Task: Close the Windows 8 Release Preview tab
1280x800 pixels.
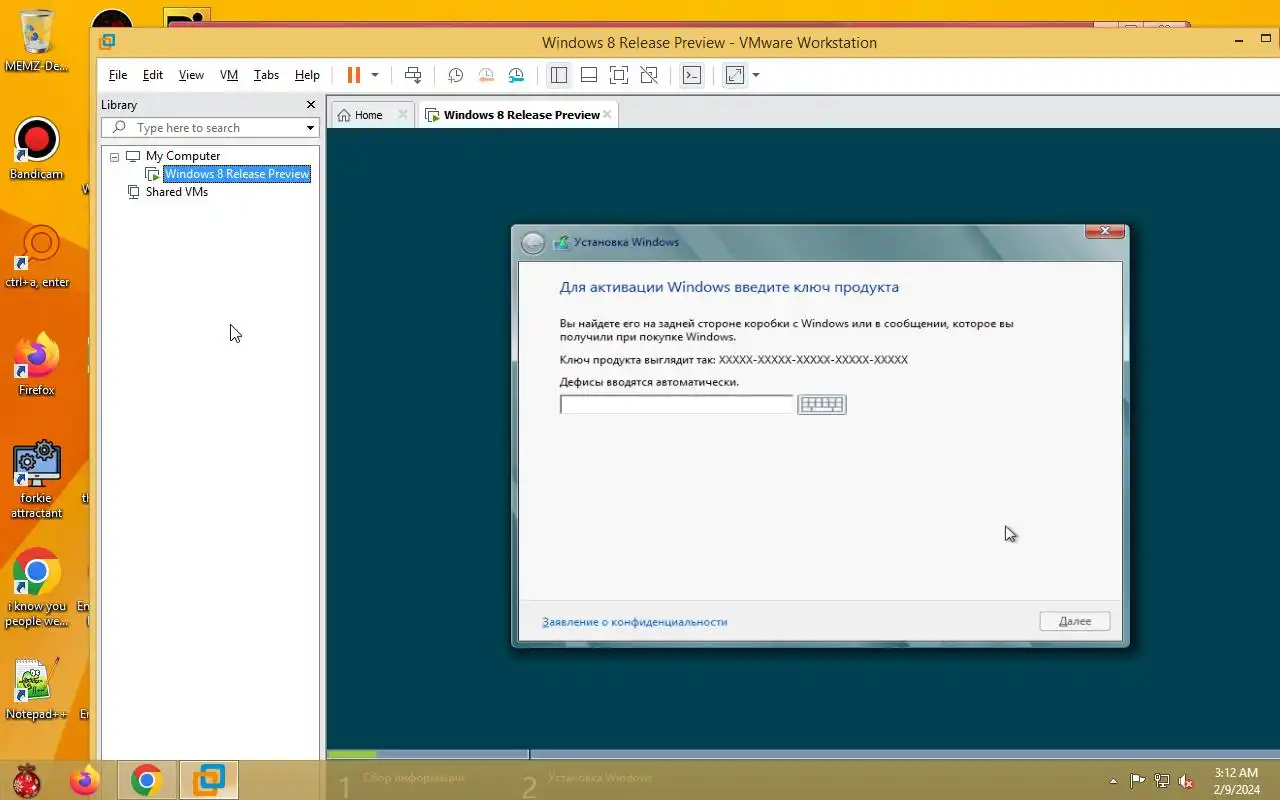Action: pyautogui.click(x=607, y=114)
